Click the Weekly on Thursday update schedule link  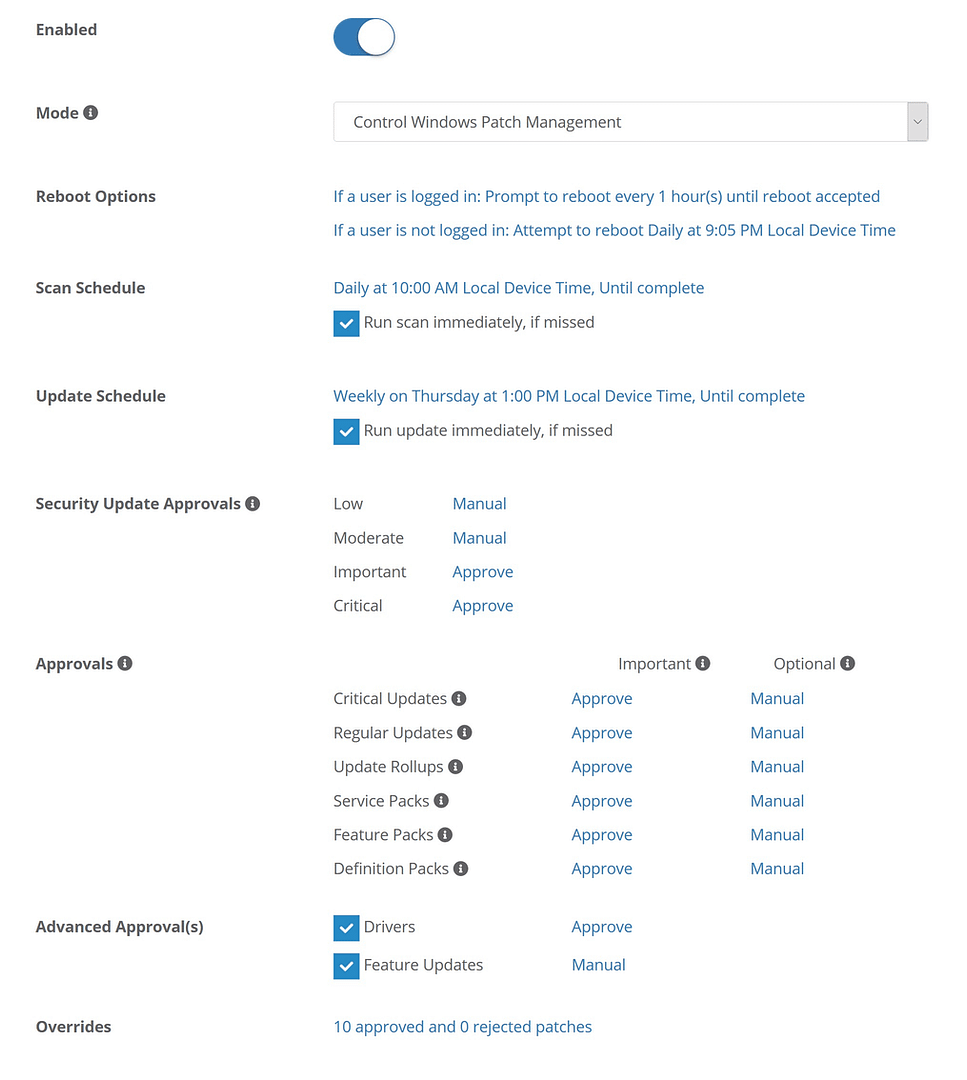coord(569,395)
